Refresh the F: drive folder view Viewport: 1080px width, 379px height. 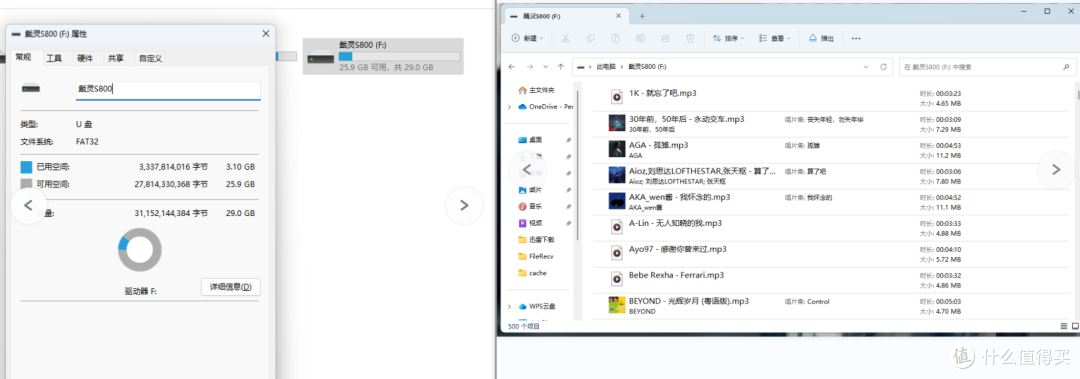(884, 67)
